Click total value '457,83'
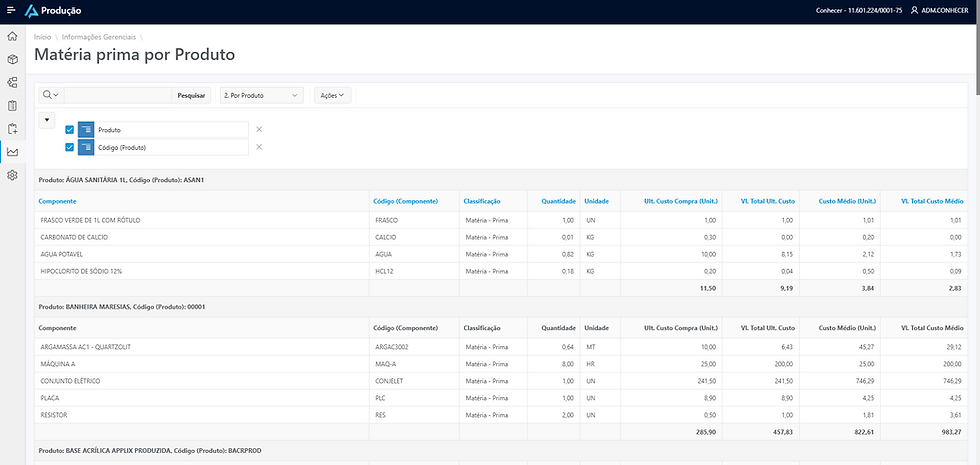 [x=784, y=432]
